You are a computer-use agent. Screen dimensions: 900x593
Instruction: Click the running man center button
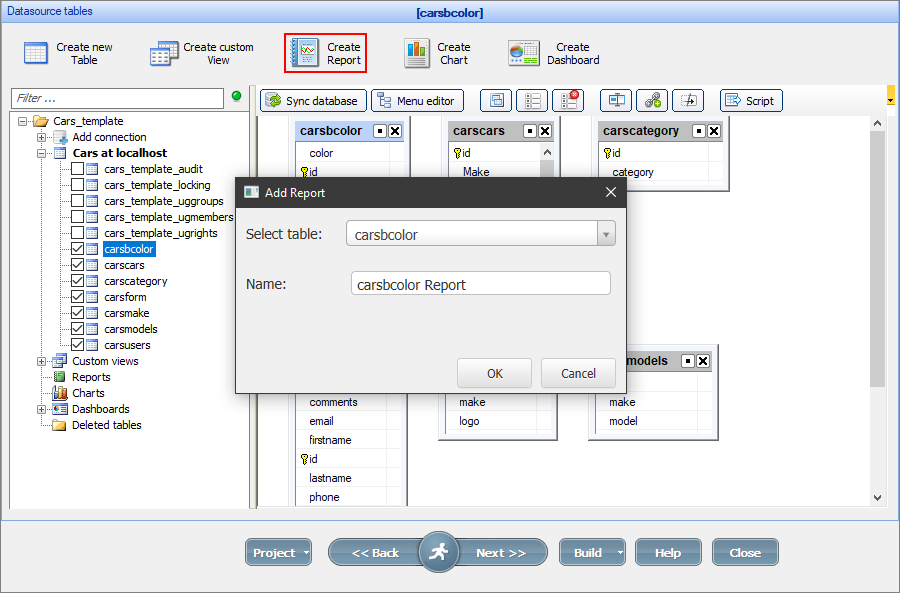(438, 552)
